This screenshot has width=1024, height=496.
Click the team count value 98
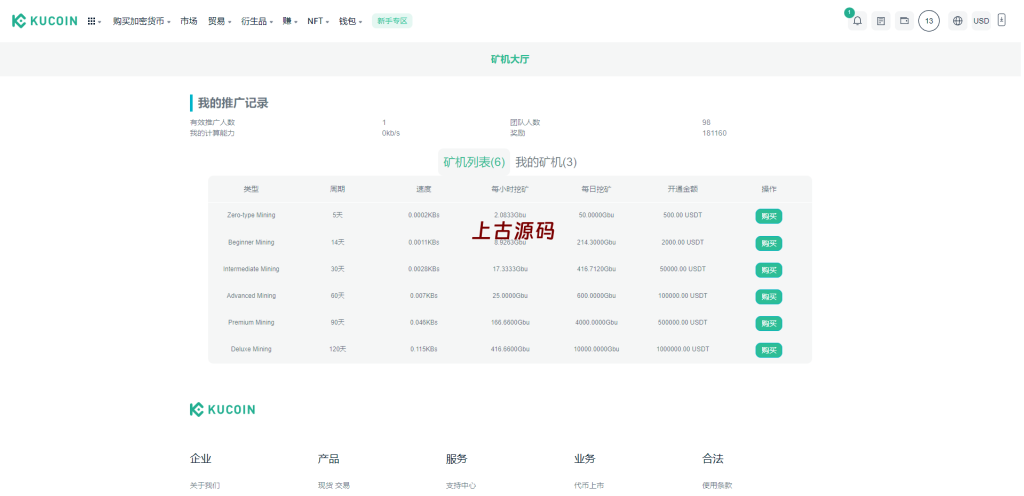click(706, 123)
